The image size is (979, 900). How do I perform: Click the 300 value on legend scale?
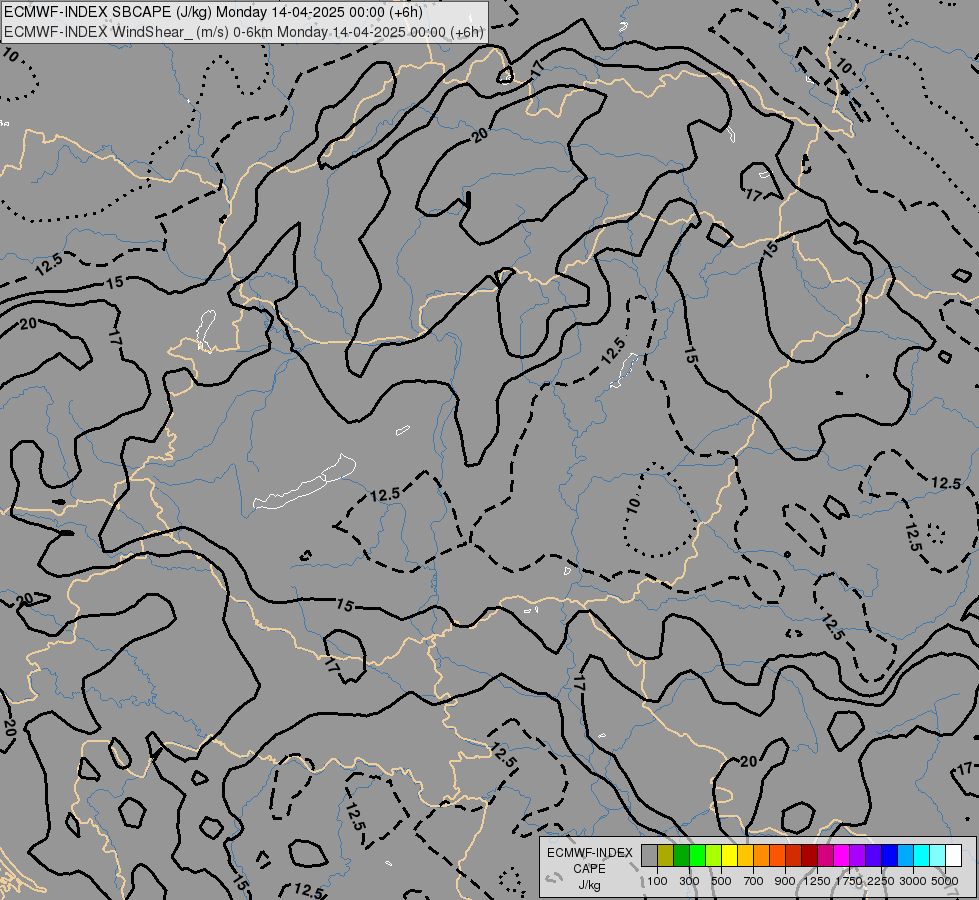pos(689,881)
